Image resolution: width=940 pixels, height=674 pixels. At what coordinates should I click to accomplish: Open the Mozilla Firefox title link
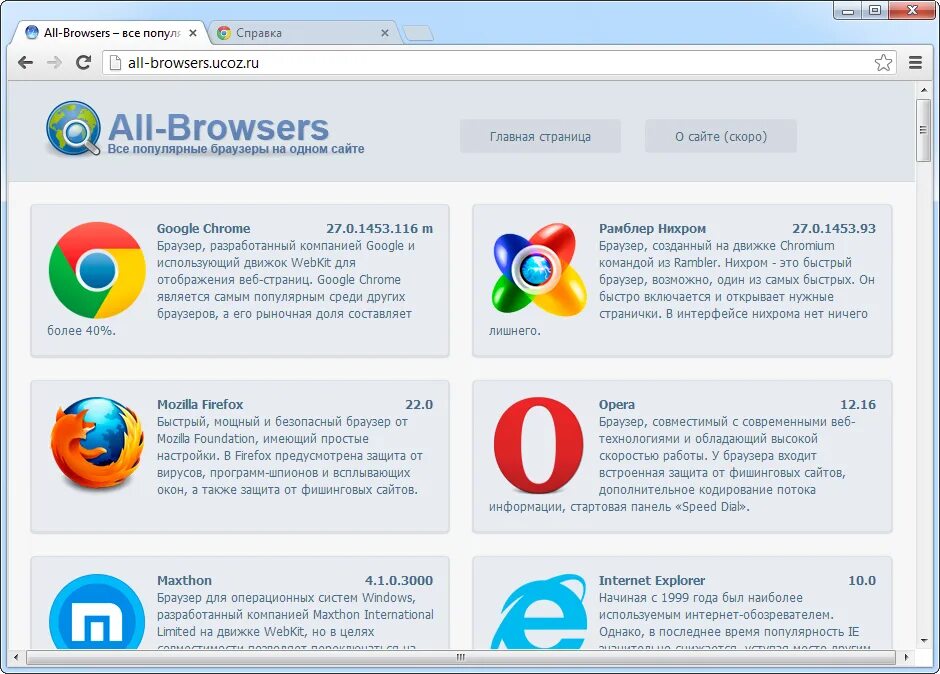tap(200, 404)
